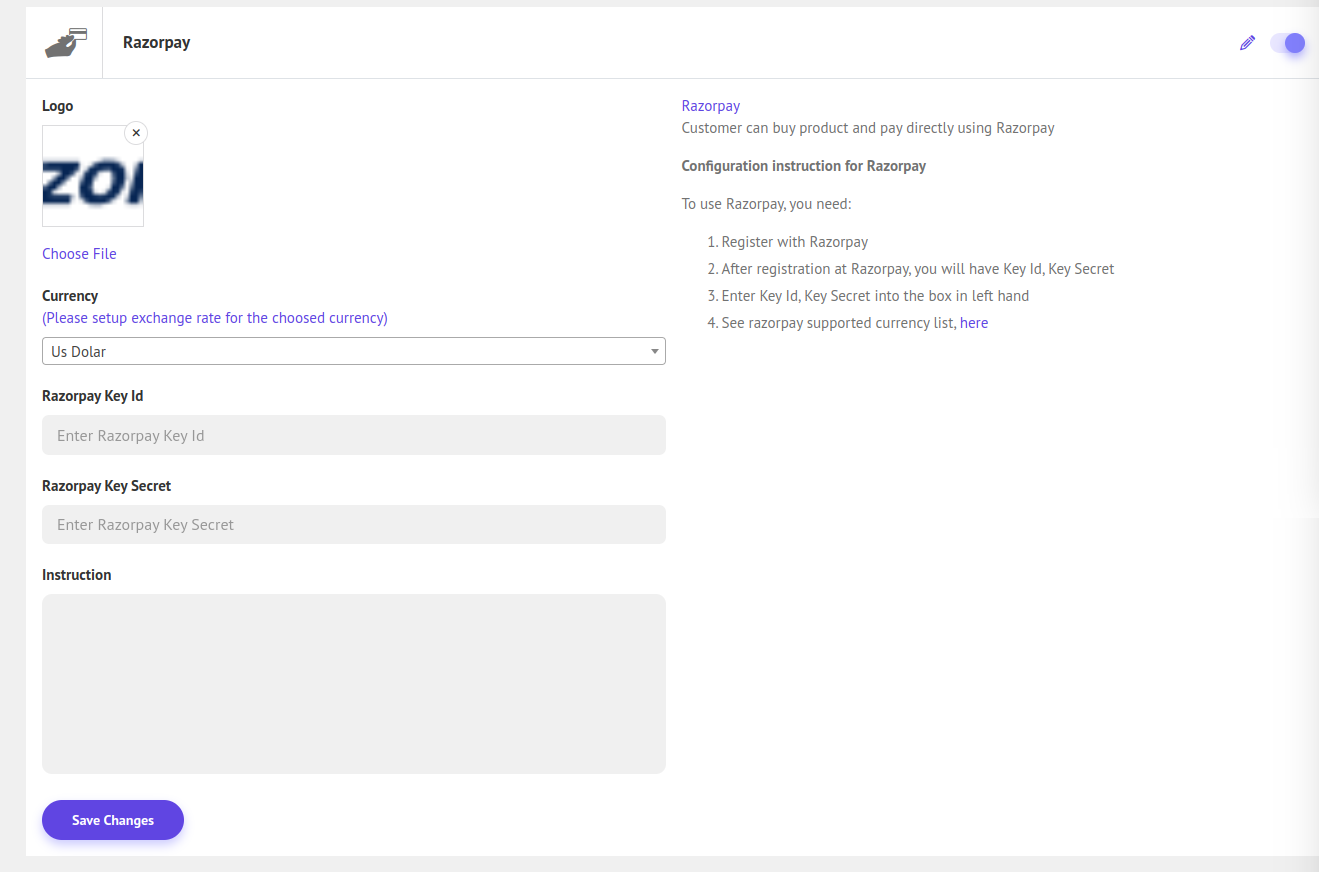
Task: Click inside the Instruction text area
Action: point(353,683)
